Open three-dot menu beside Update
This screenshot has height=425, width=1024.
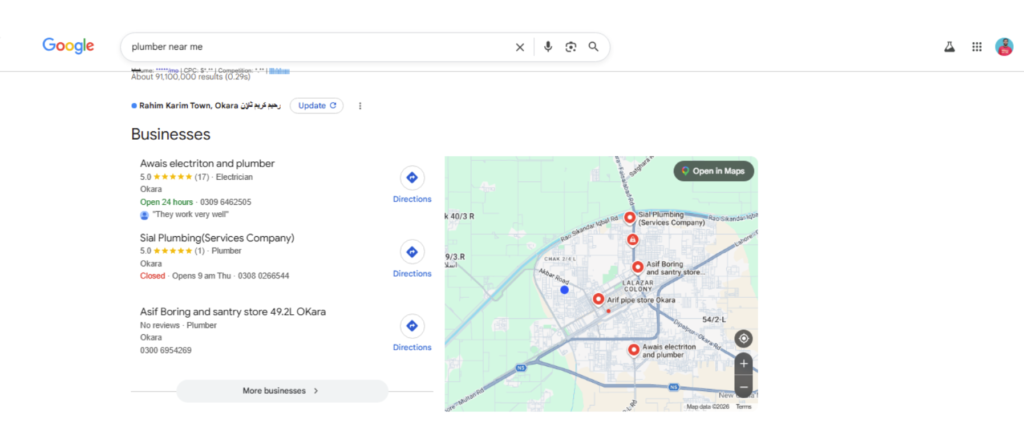click(x=360, y=106)
